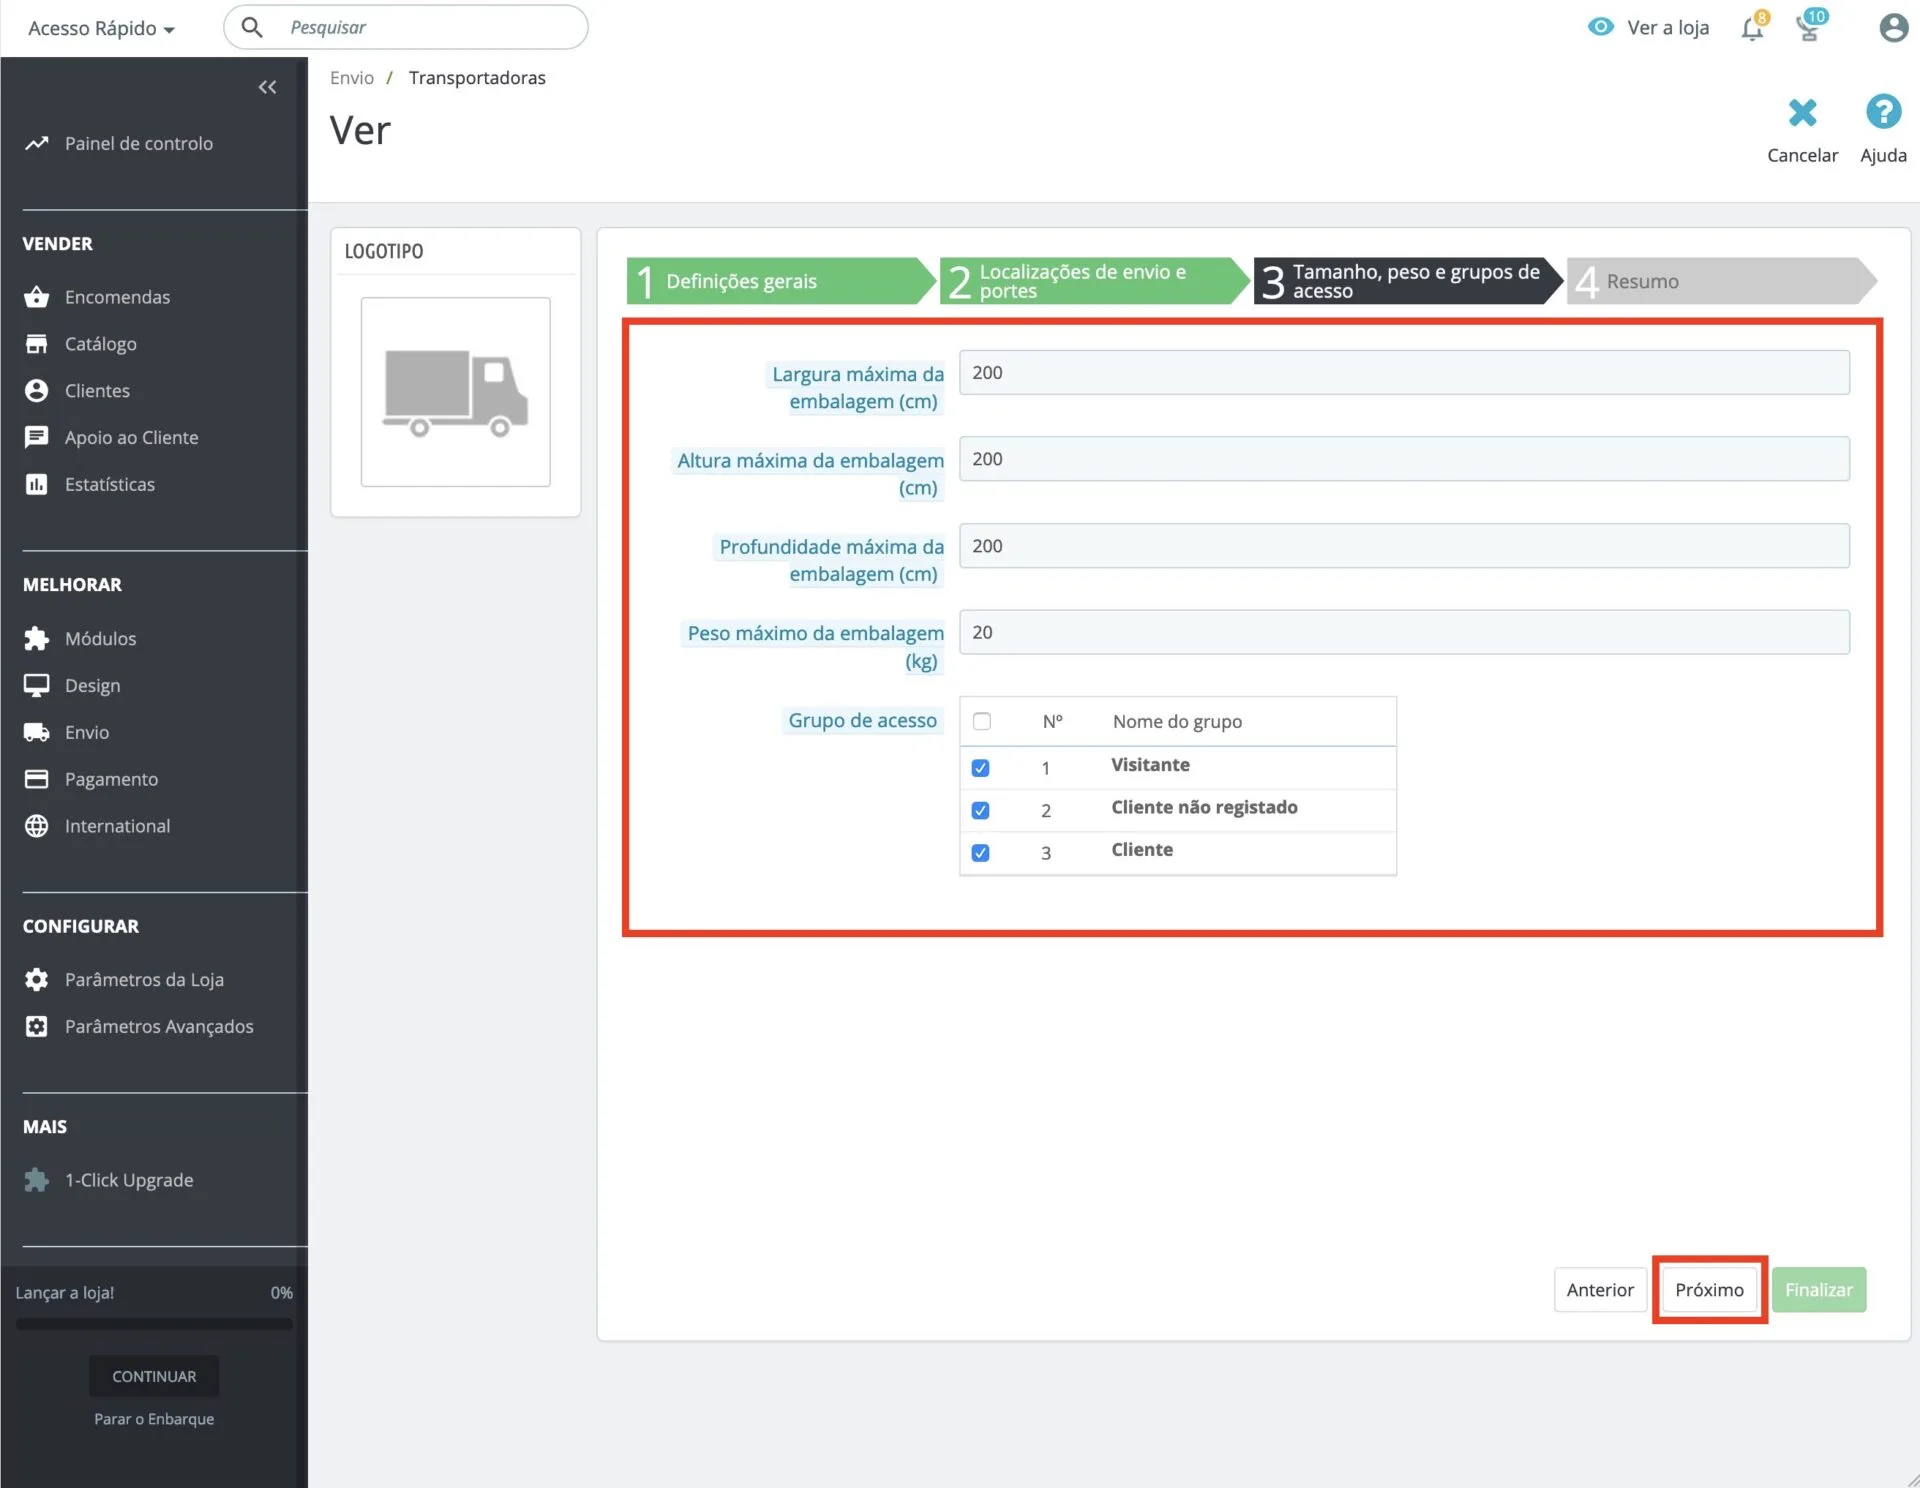
Task: Toggle the Cliente não registado checkbox
Action: 981,810
